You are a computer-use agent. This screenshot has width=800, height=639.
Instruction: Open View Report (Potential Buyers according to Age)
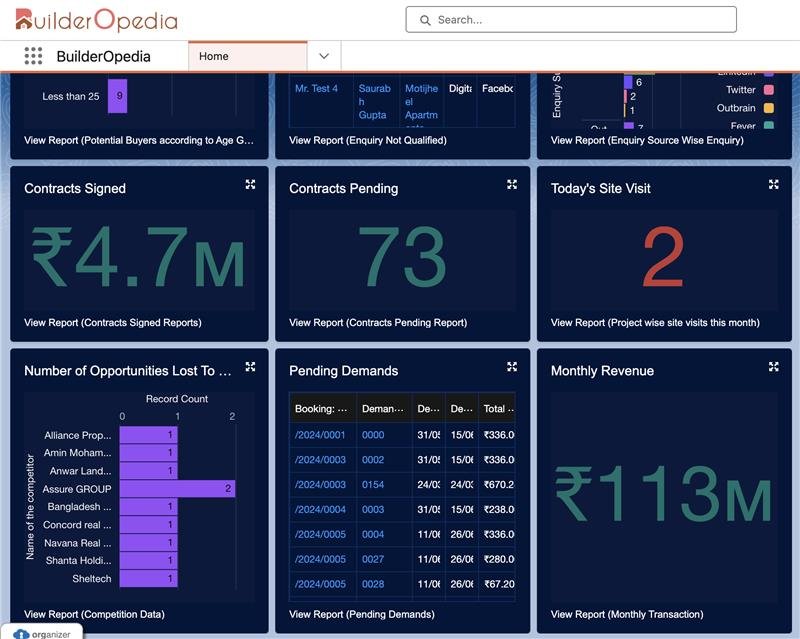139,140
